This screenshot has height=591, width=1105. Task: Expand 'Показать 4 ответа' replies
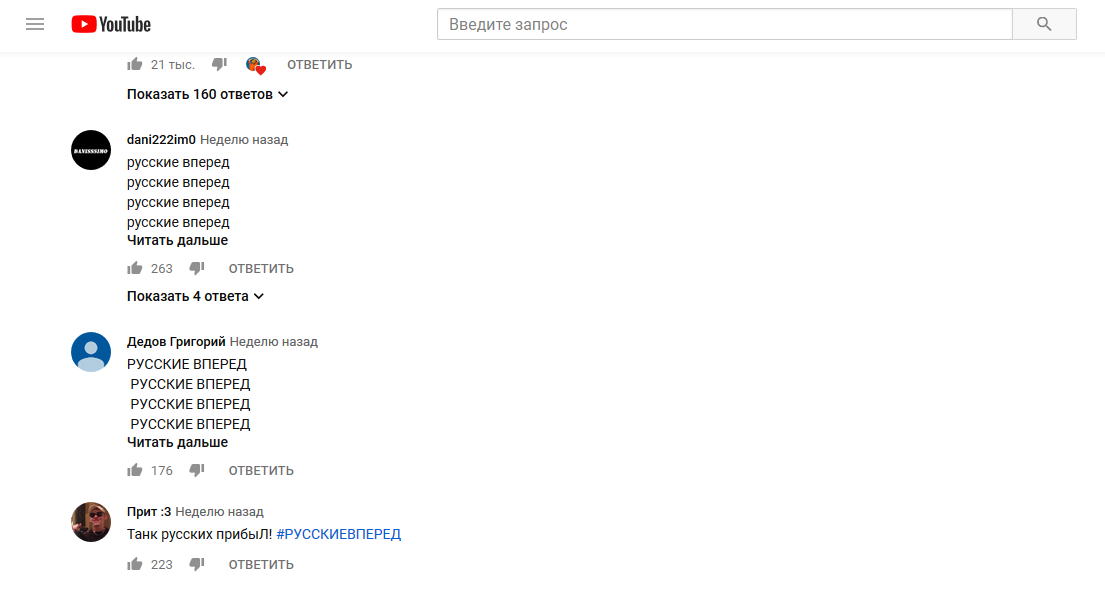tap(195, 297)
